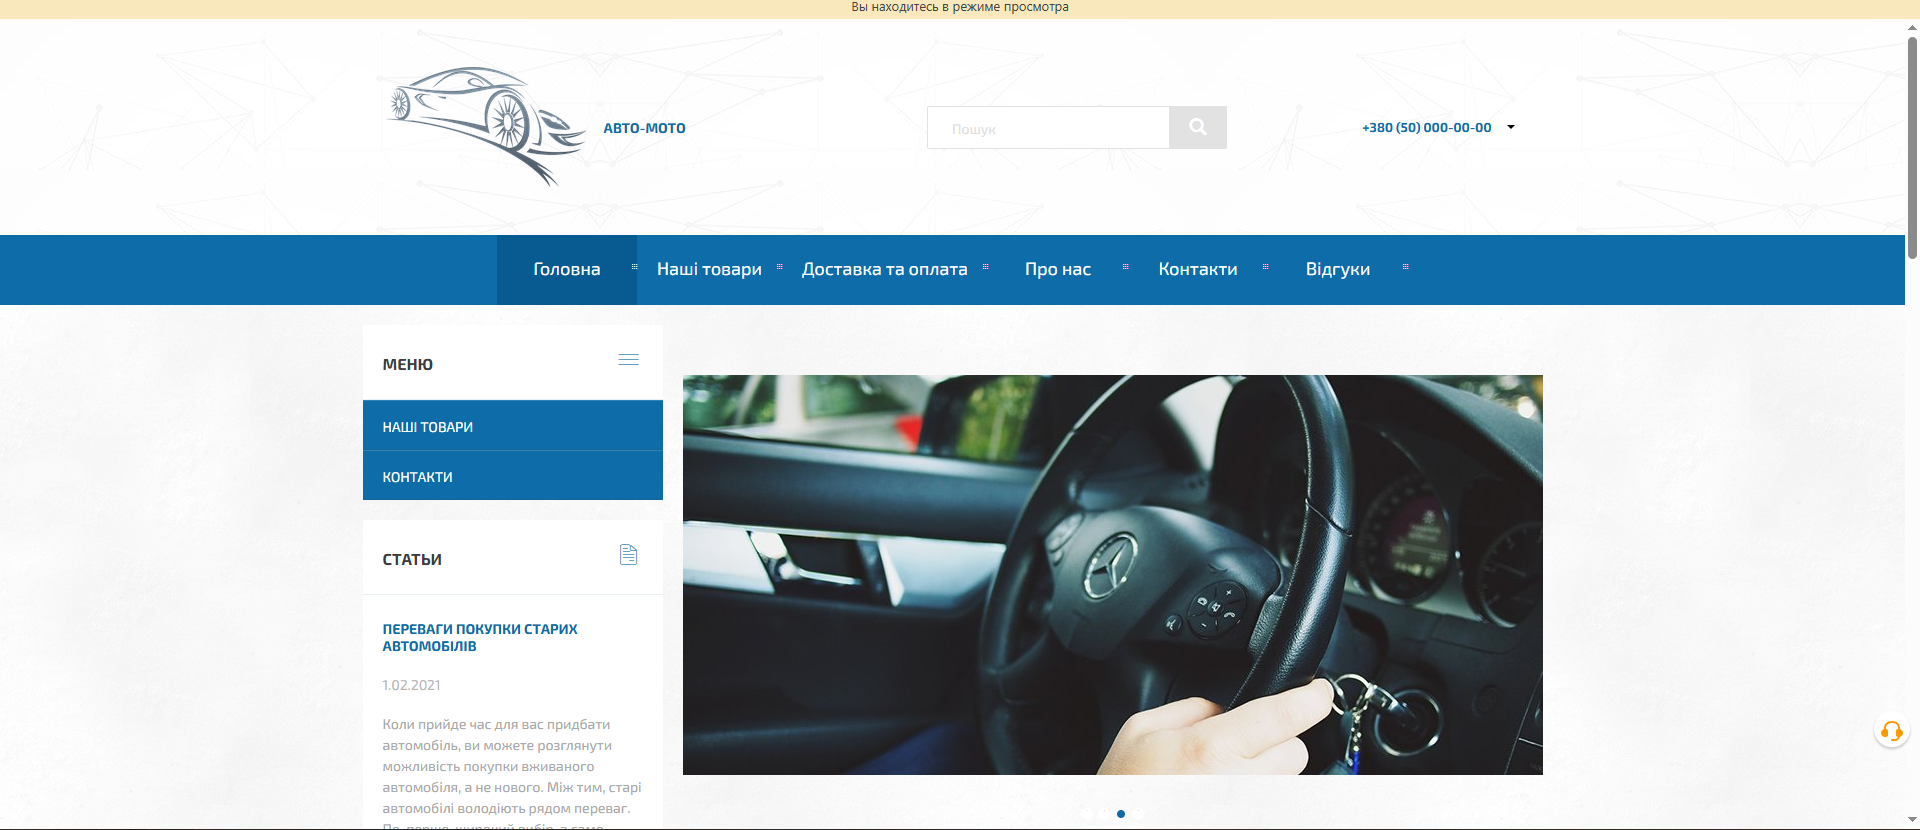This screenshot has height=830, width=1920.
Task: Select the active blue slide indicator dot
Action: pyautogui.click(x=1121, y=814)
